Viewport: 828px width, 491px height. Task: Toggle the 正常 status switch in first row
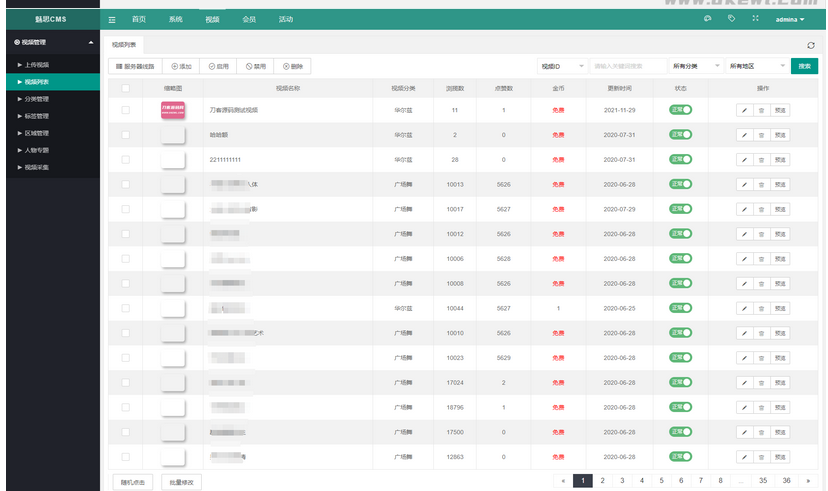681,110
